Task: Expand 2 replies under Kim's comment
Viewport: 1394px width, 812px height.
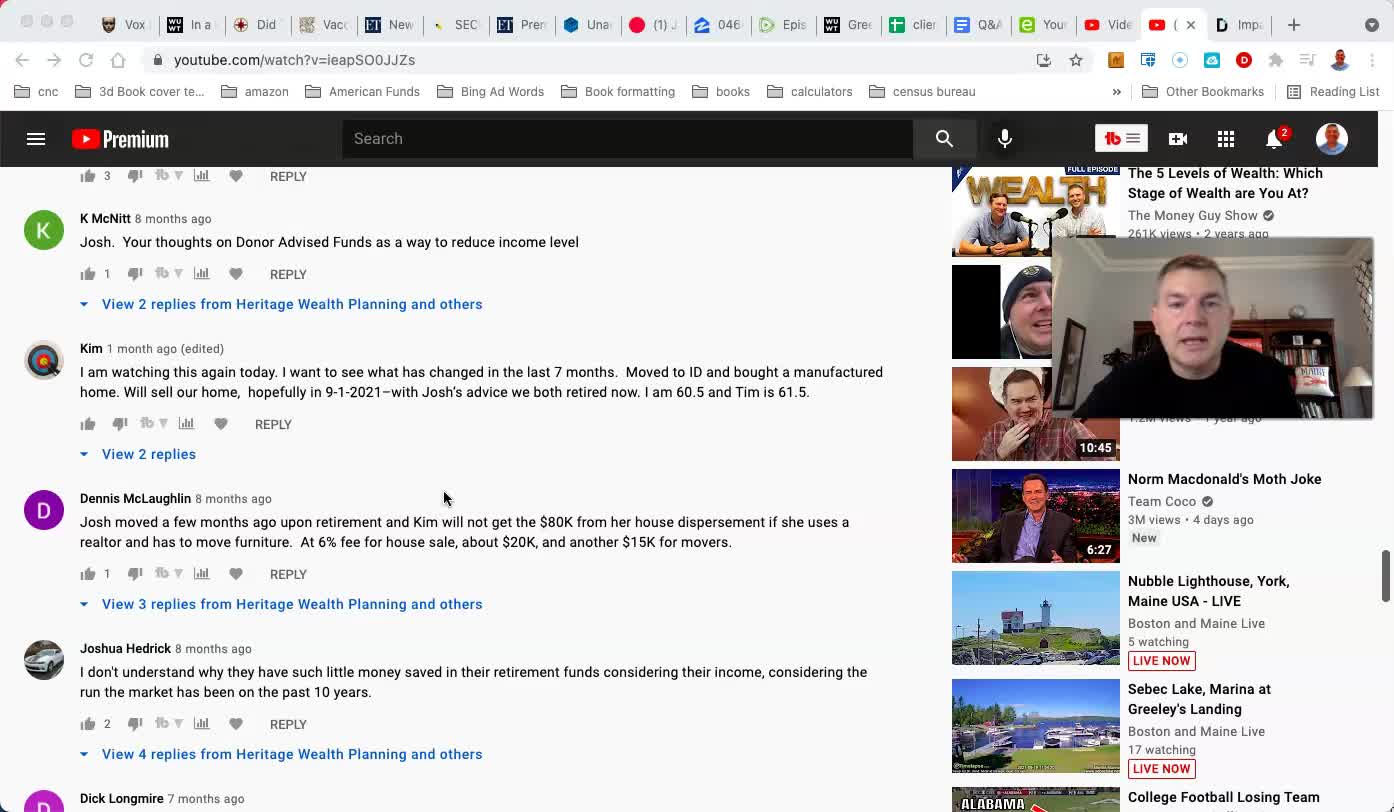Action: click(138, 454)
